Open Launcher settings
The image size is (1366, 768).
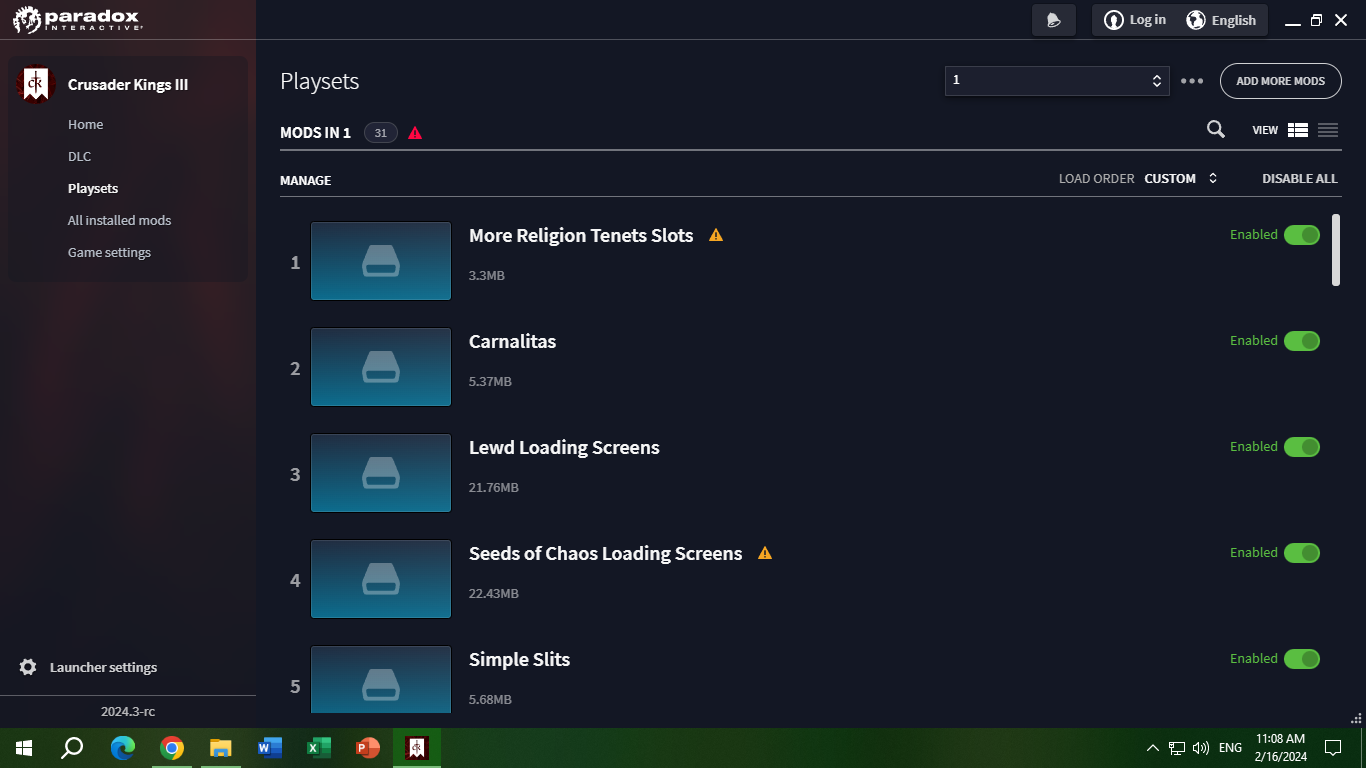point(104,667)
